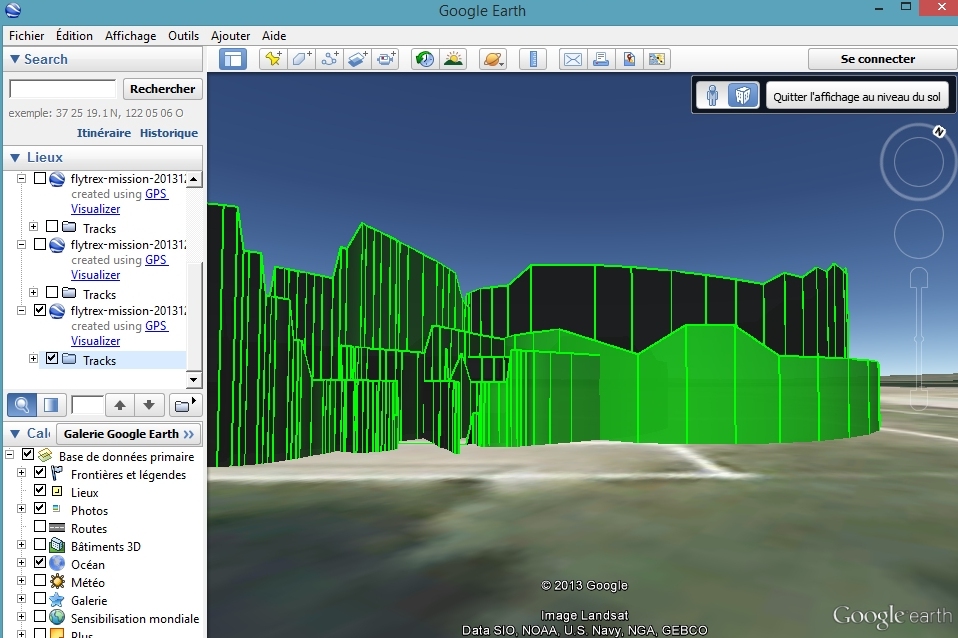Show historical imagery clock icon

point(425,59)
